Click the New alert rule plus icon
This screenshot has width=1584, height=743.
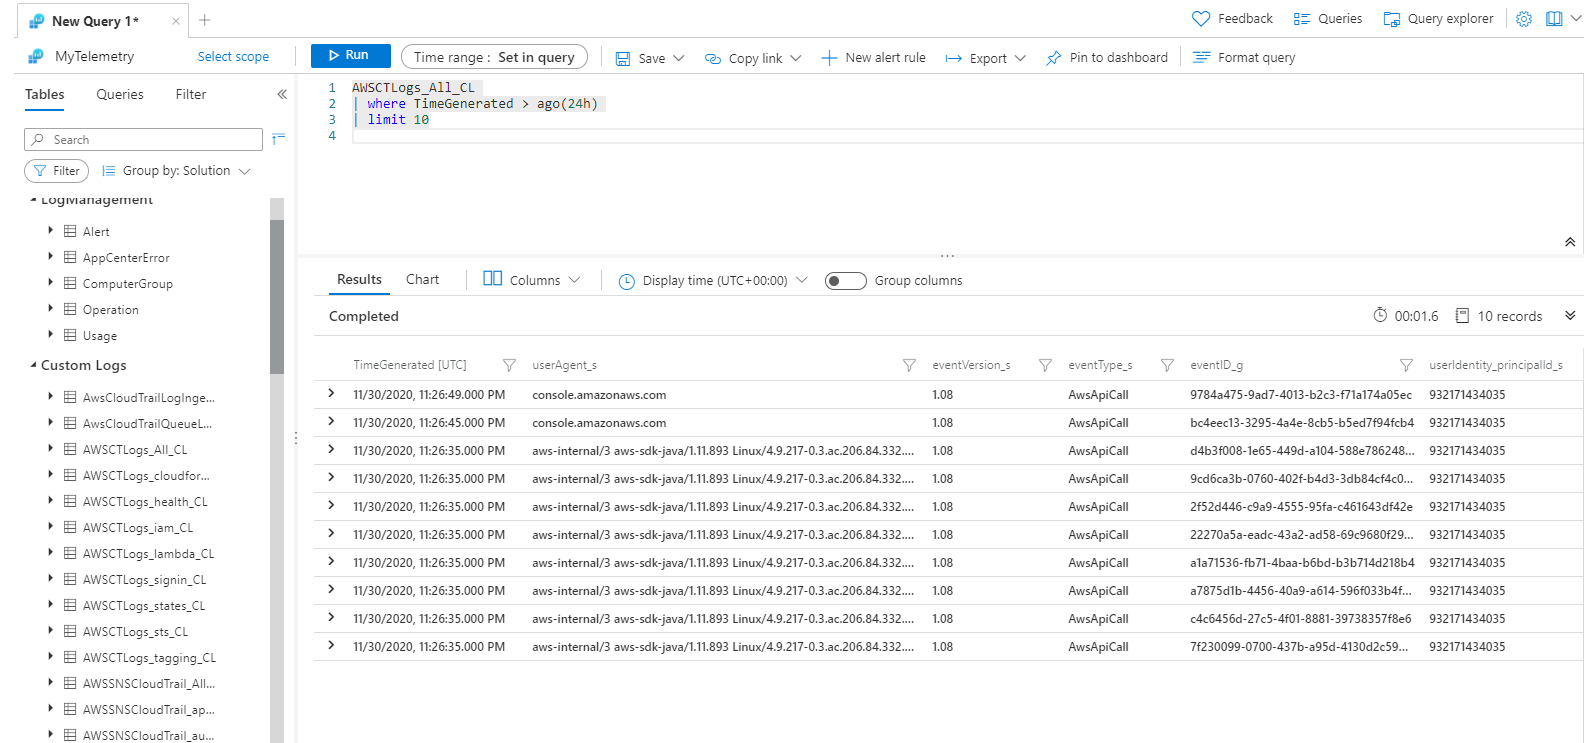[829, 58]
